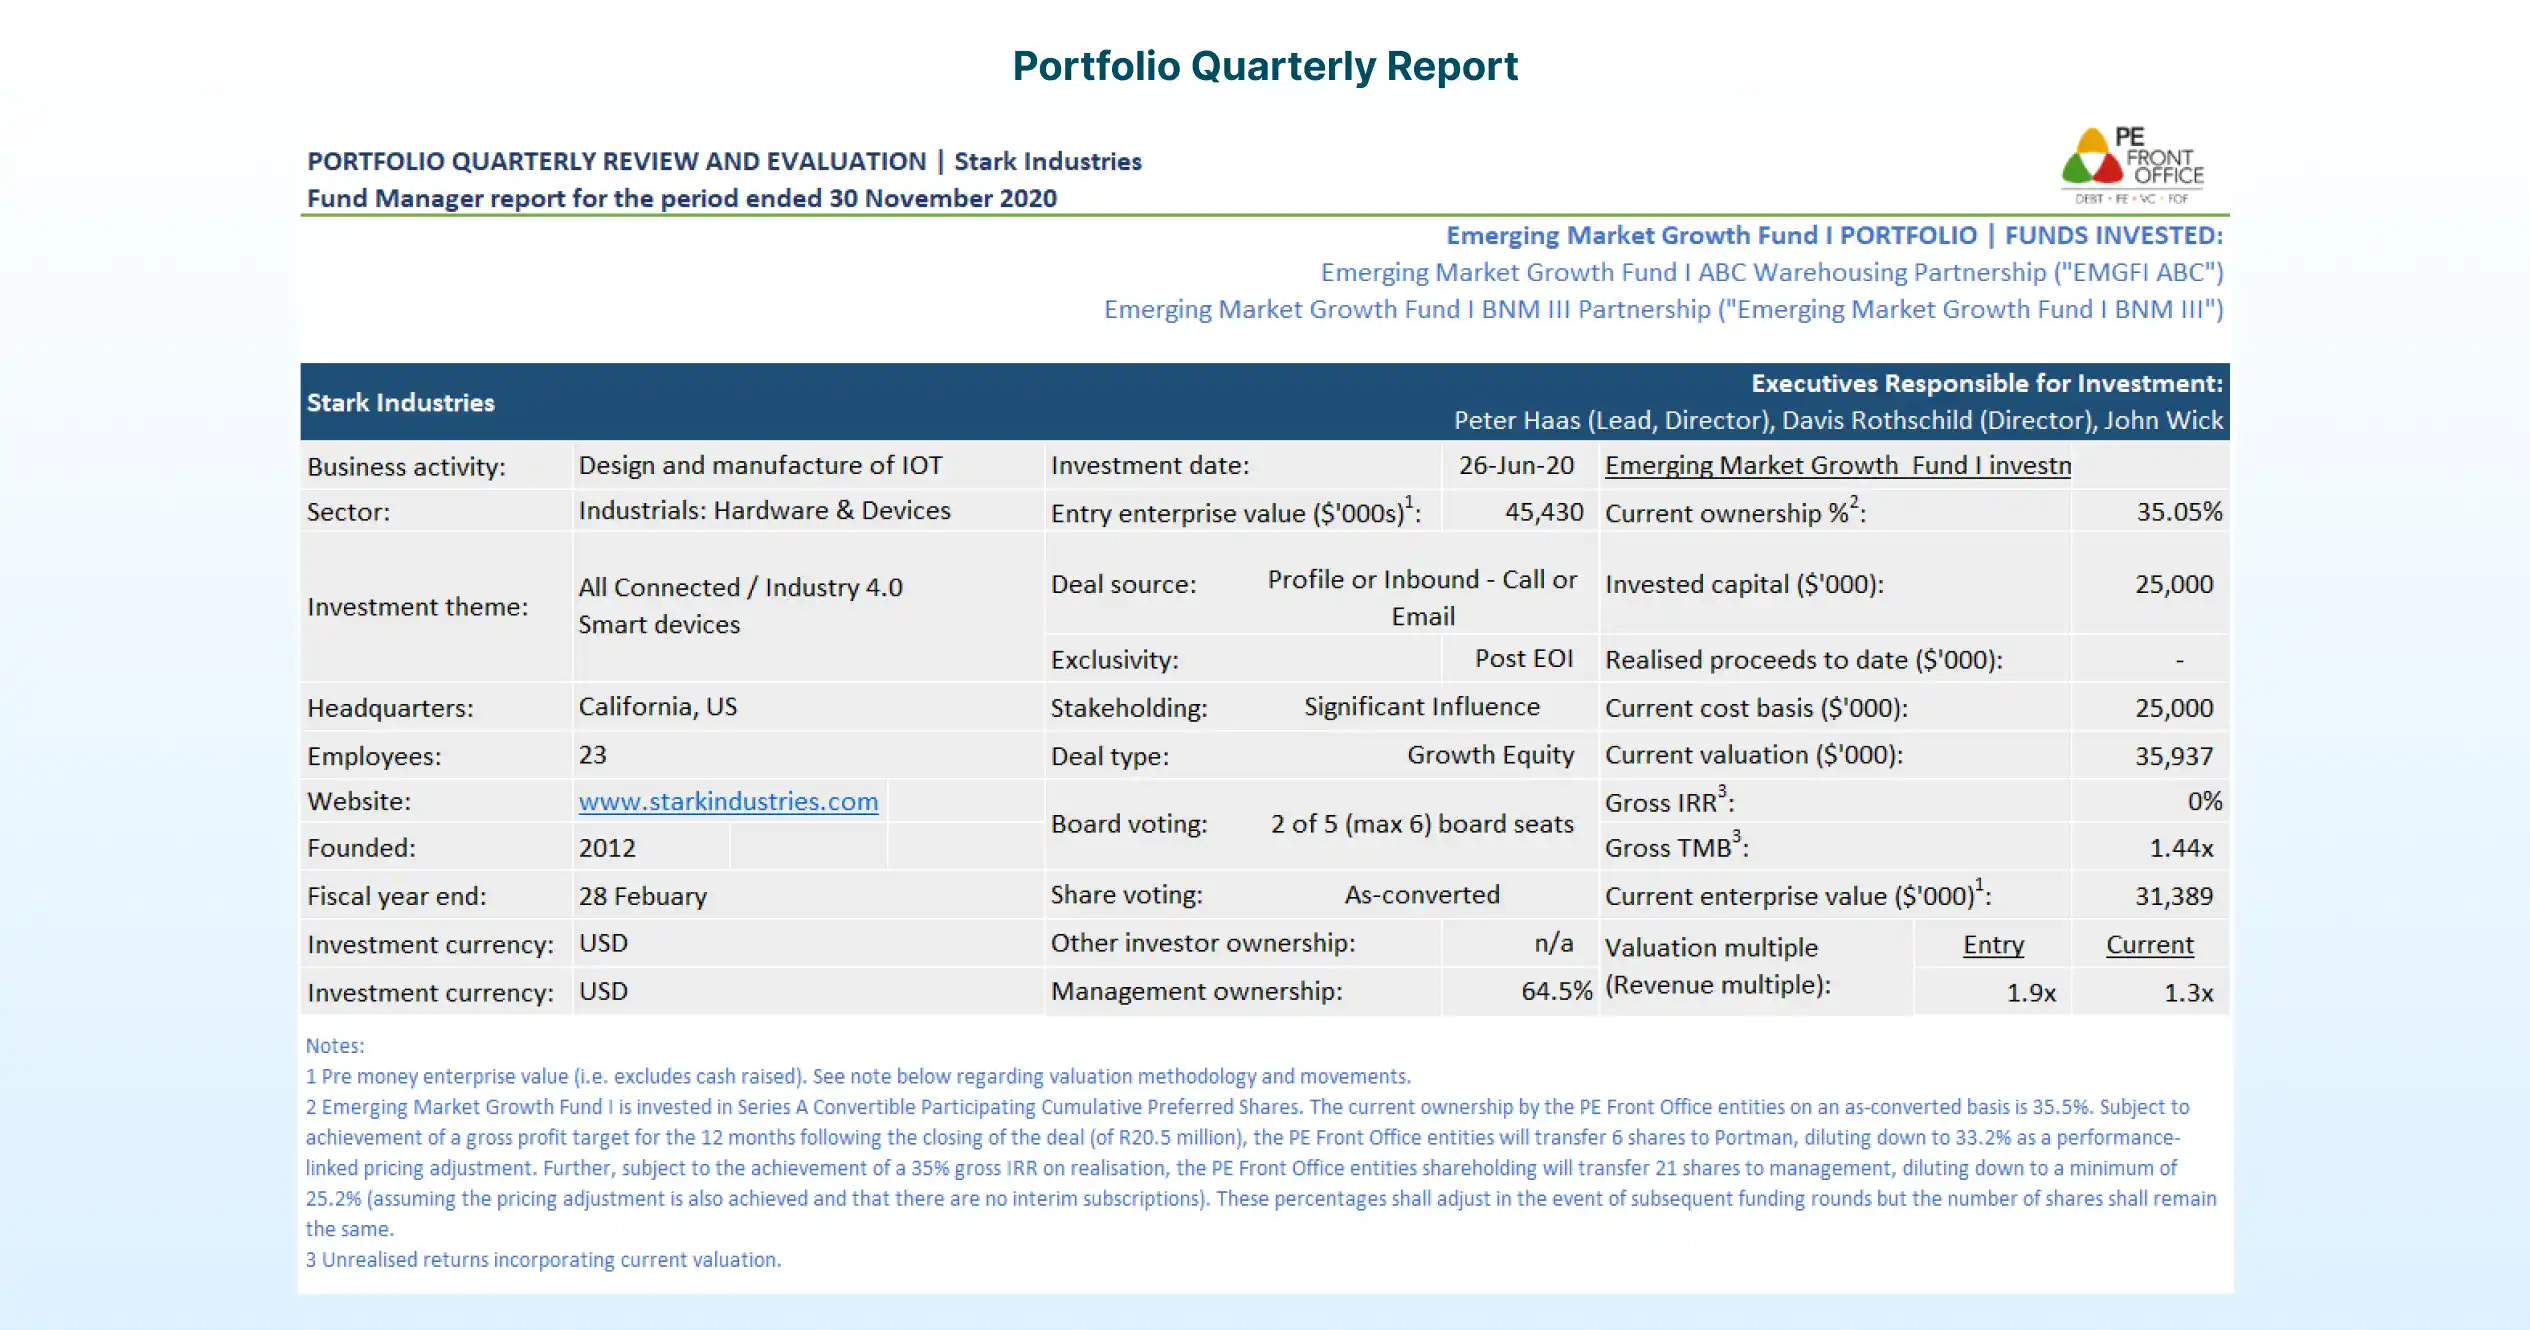Click the Management ownership label

coord(1196,991)
